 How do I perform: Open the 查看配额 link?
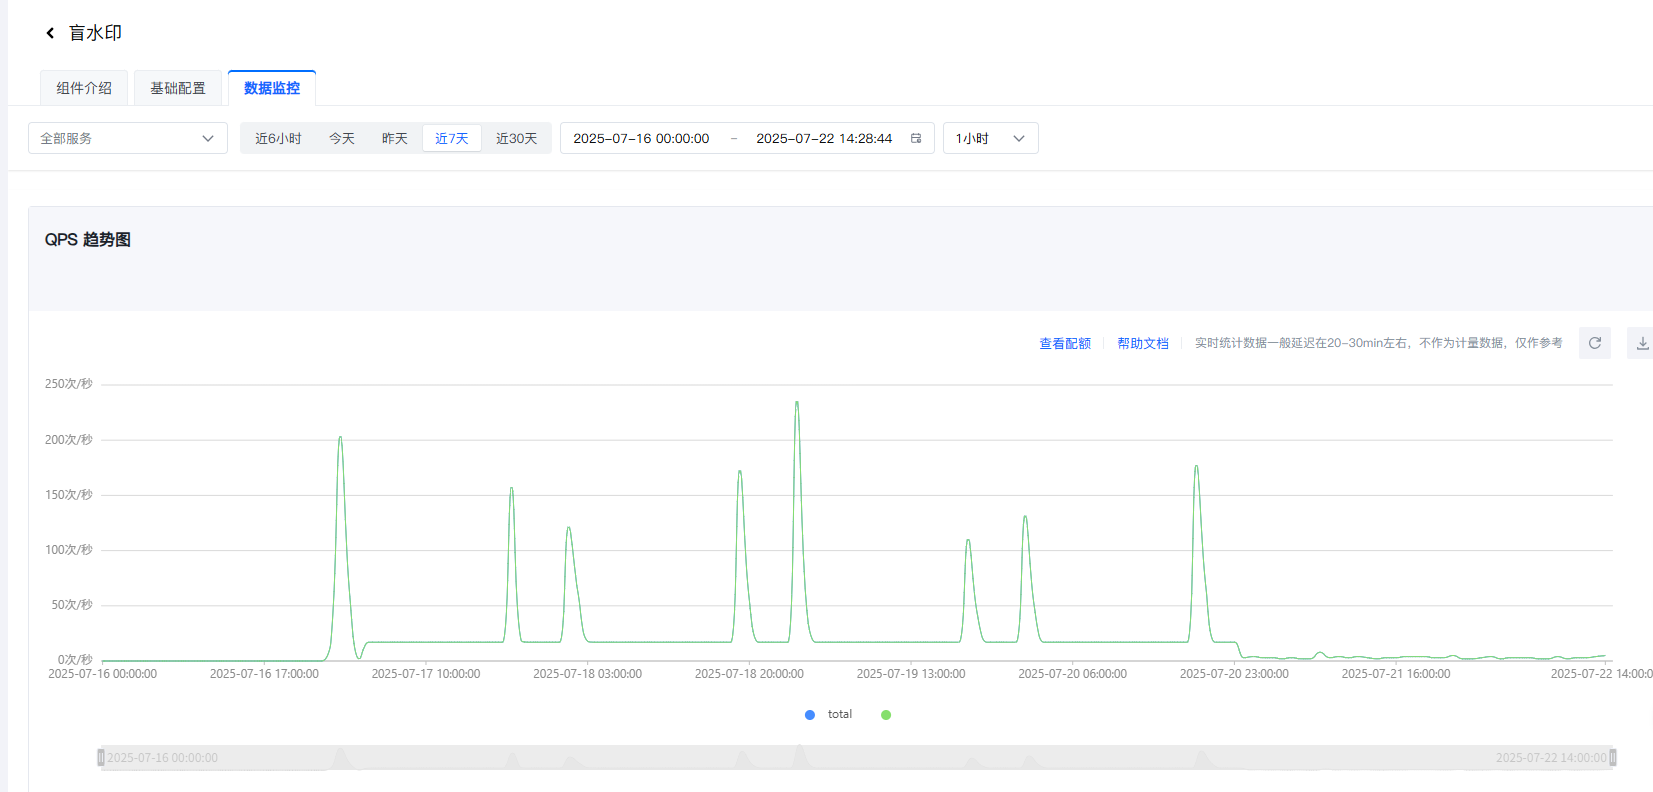[x=1065, y=343]
